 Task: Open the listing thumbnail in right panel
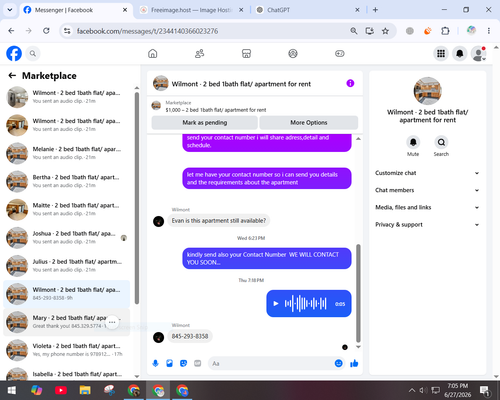pyautogui.click(x=427, y=91)
